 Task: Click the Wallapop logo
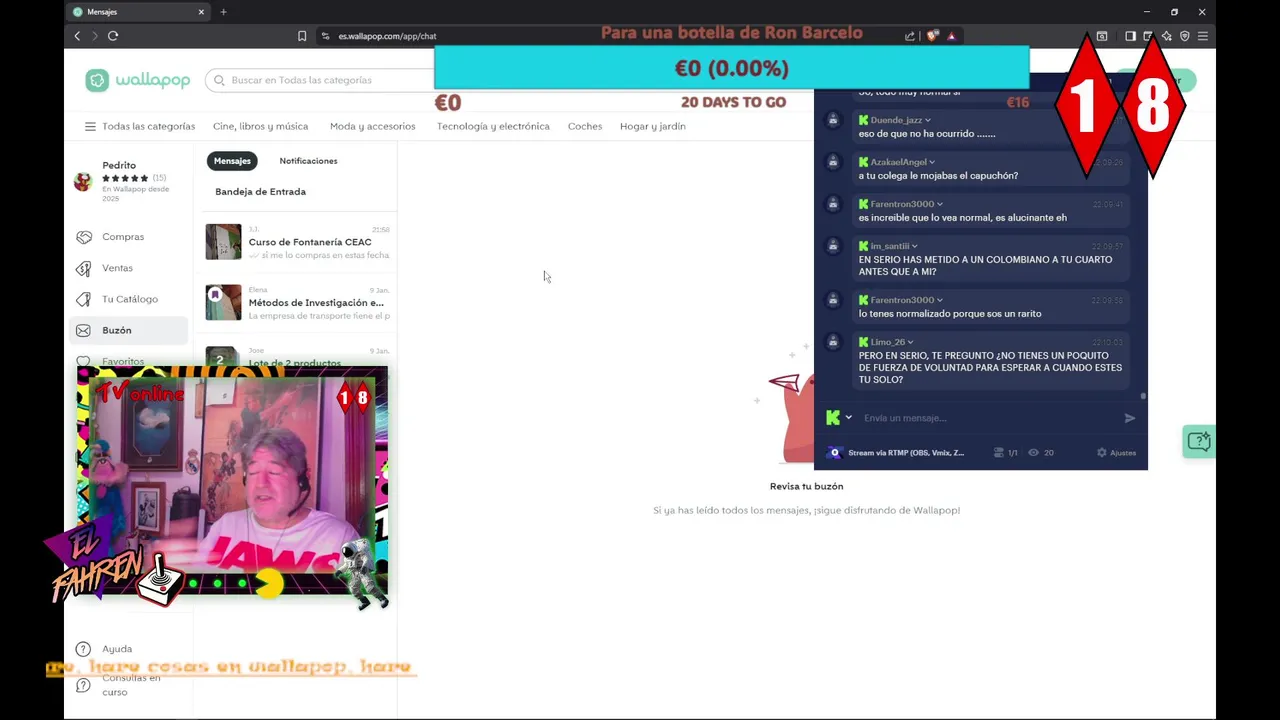[138, 80]
